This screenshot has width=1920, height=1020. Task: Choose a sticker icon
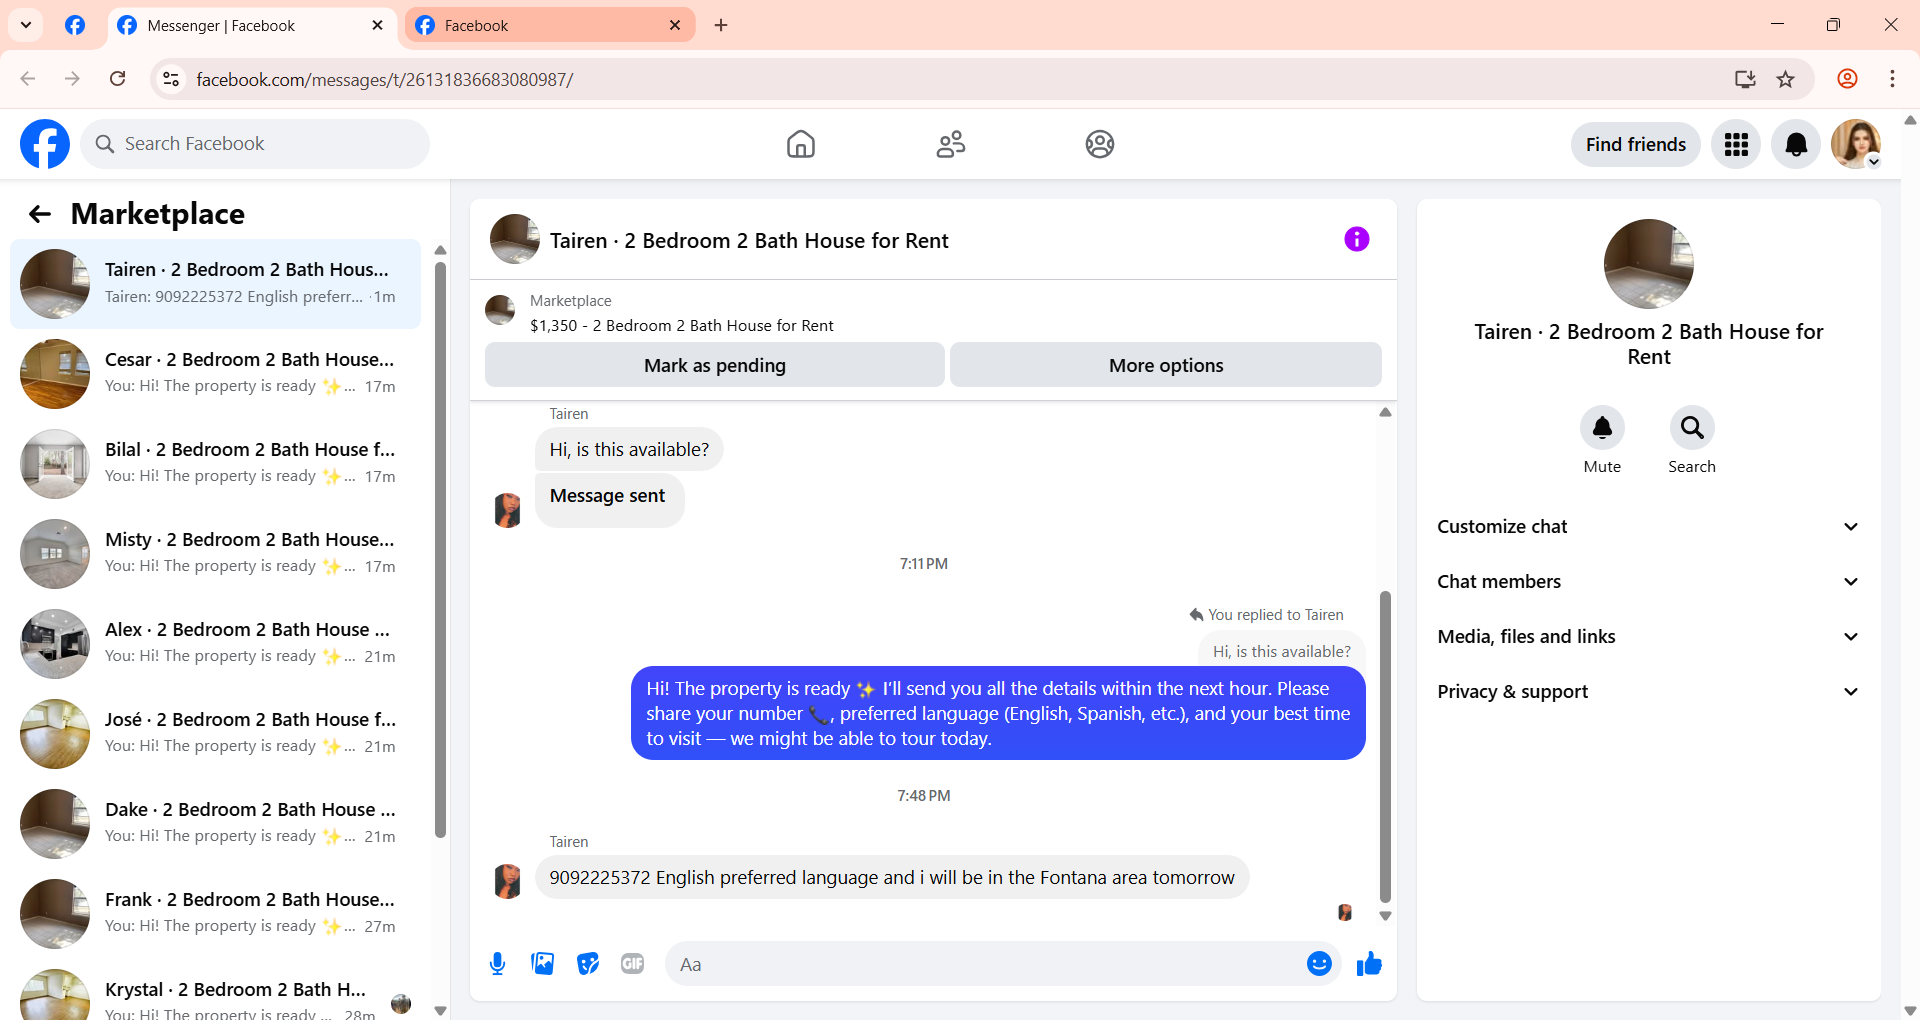[x=588, y=964]
